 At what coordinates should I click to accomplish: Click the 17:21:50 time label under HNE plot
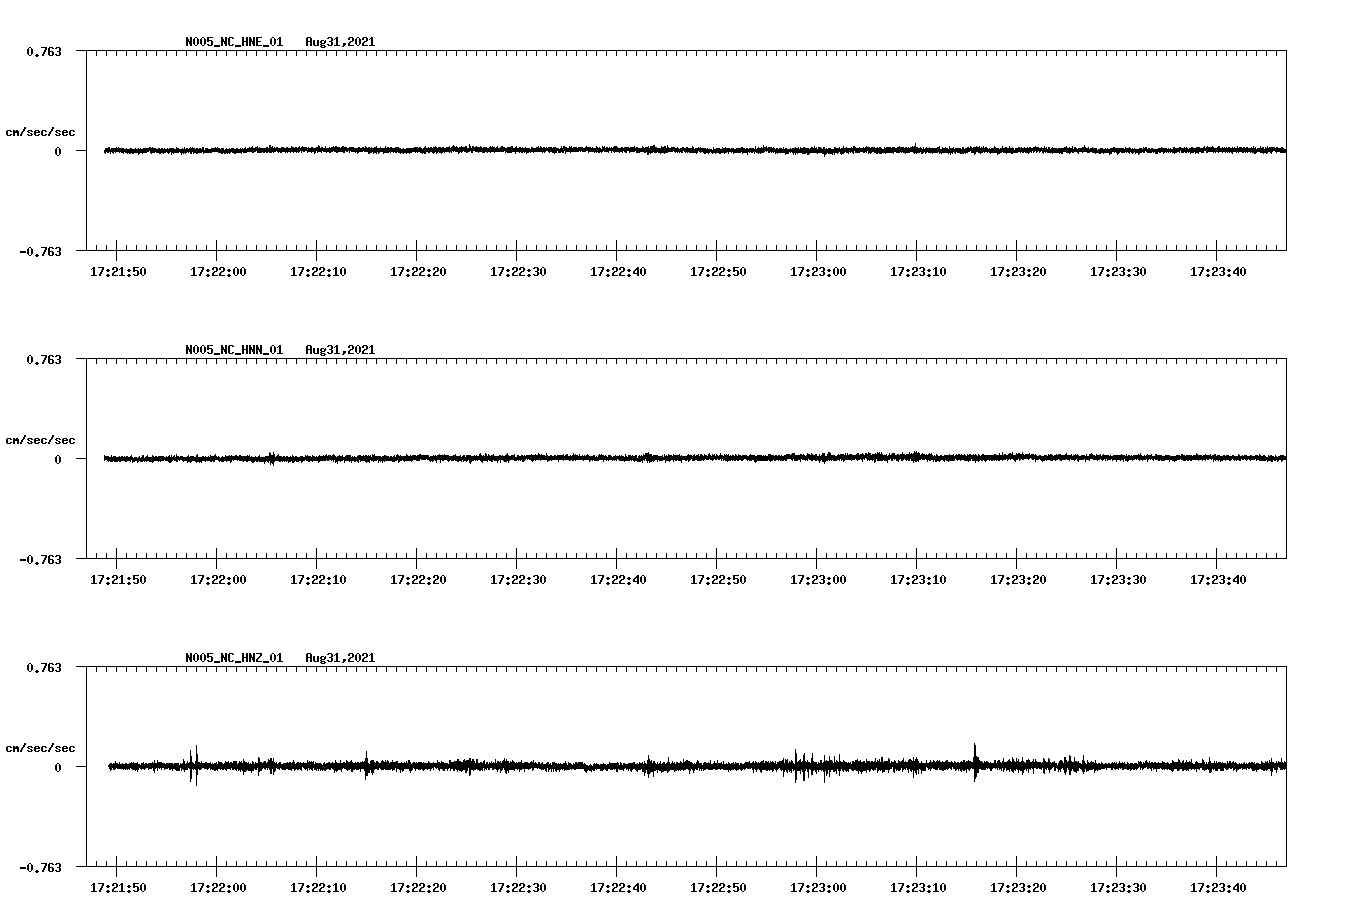coord(118,272)
